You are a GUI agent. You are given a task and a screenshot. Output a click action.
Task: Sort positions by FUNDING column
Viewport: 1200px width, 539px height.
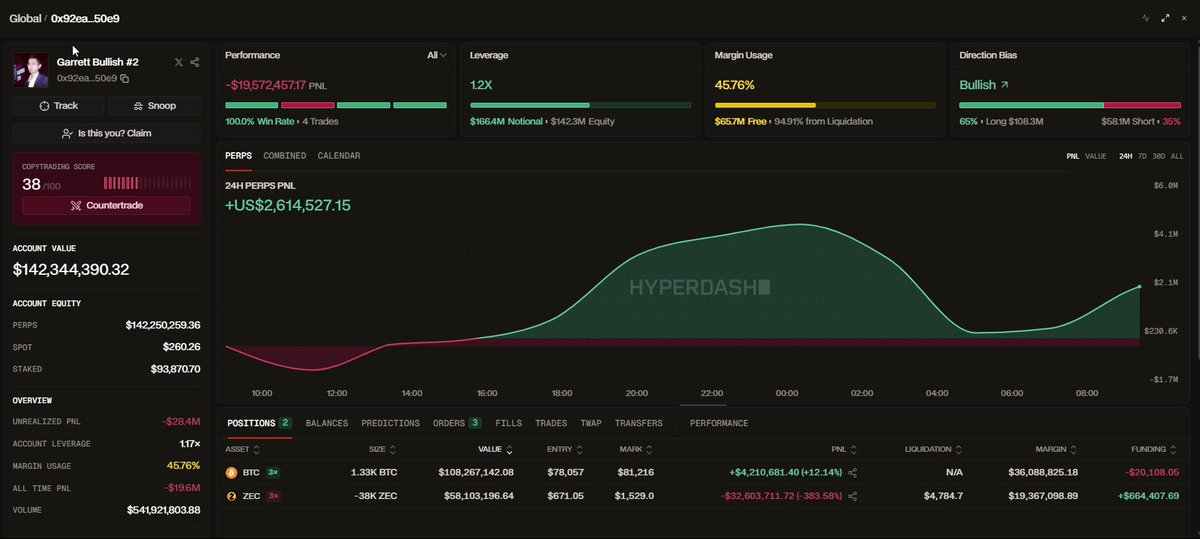[x=1156, y=450]
